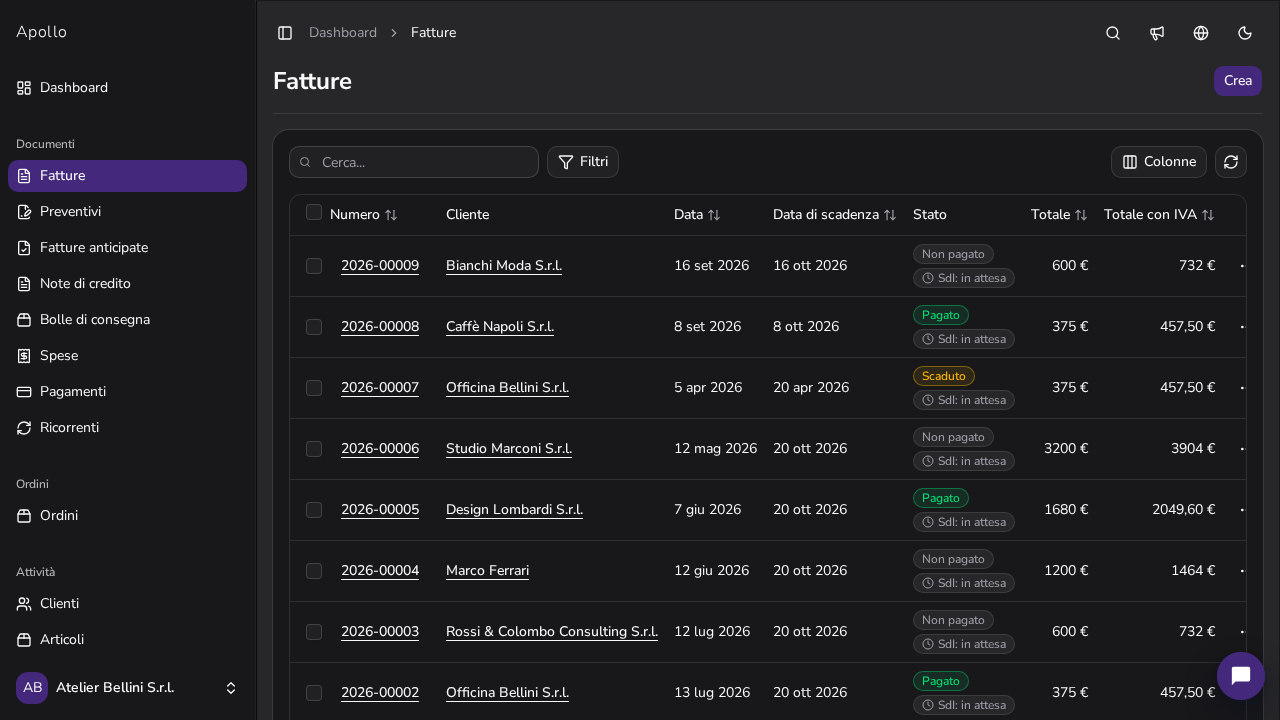
Task: Open Spese in the sidebar
Action: pyautogui.click(x=127, y=356)
